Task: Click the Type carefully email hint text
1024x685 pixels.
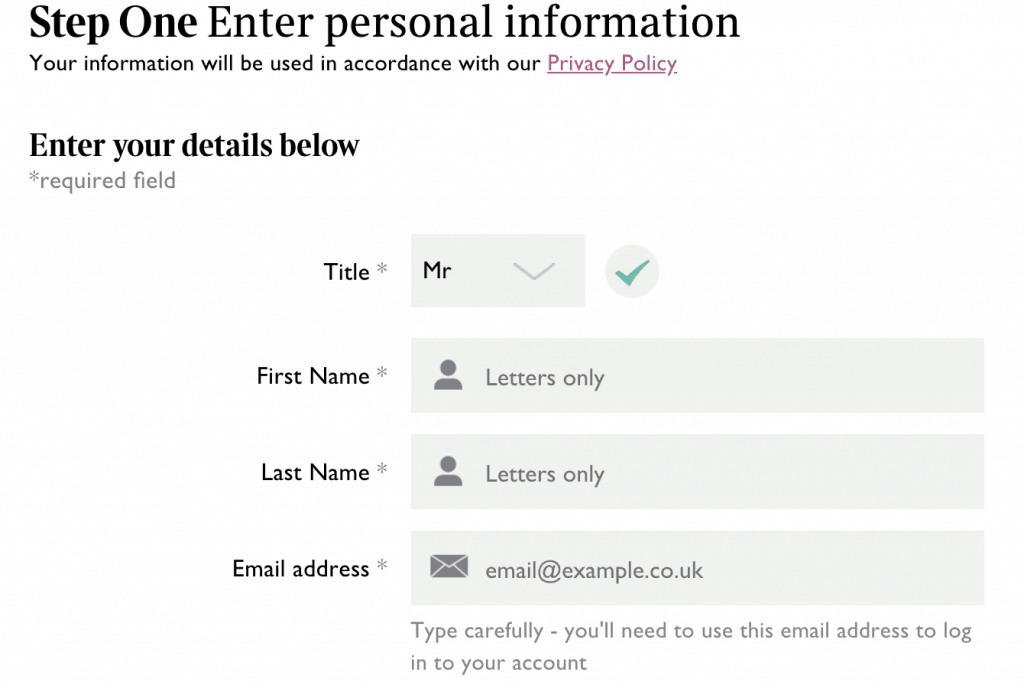Action: click(690, 646)
